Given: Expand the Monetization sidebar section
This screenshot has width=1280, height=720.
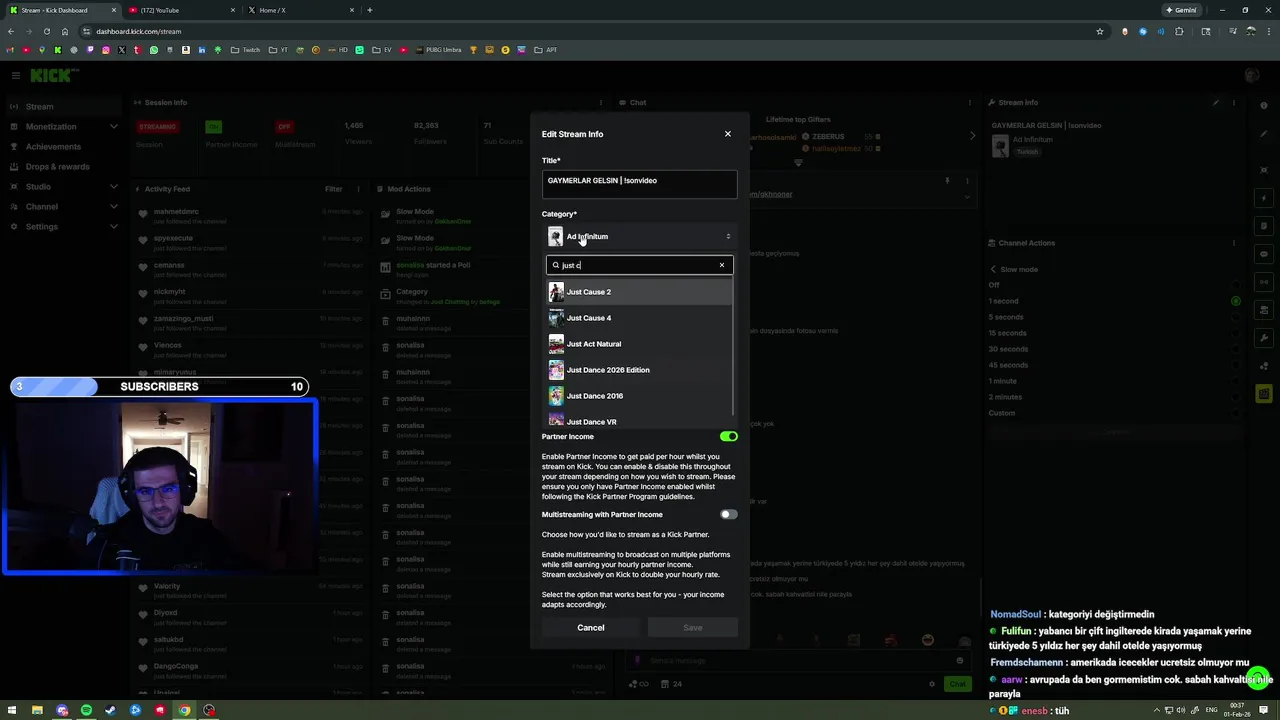Looking at the screenshot, I should point(64,127).
